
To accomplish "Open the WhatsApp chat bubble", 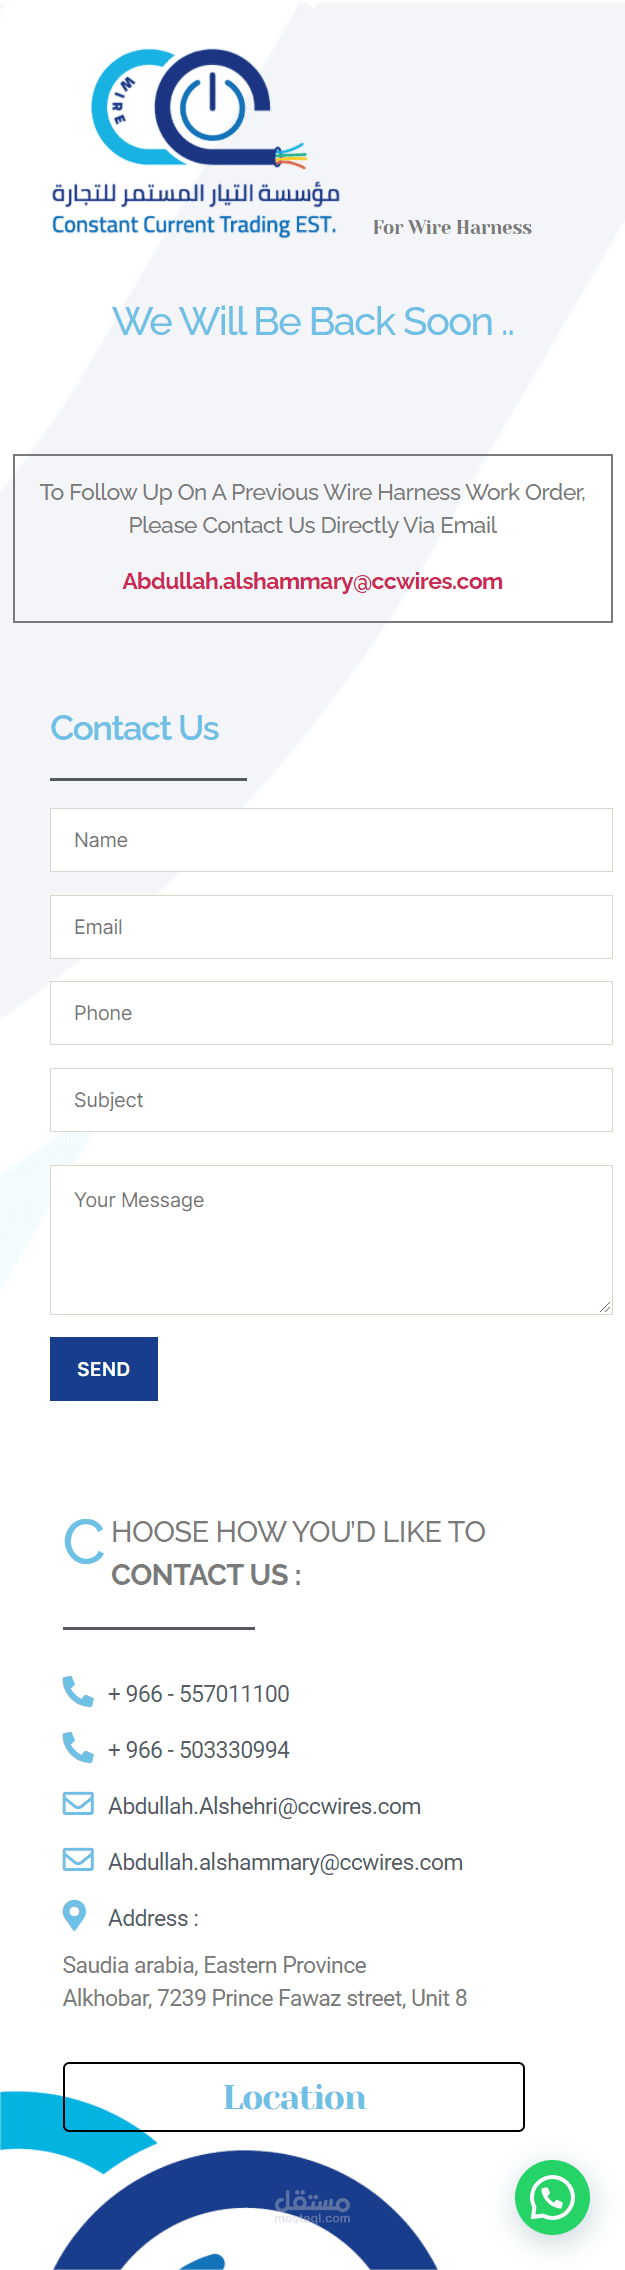I will 552,2197.
